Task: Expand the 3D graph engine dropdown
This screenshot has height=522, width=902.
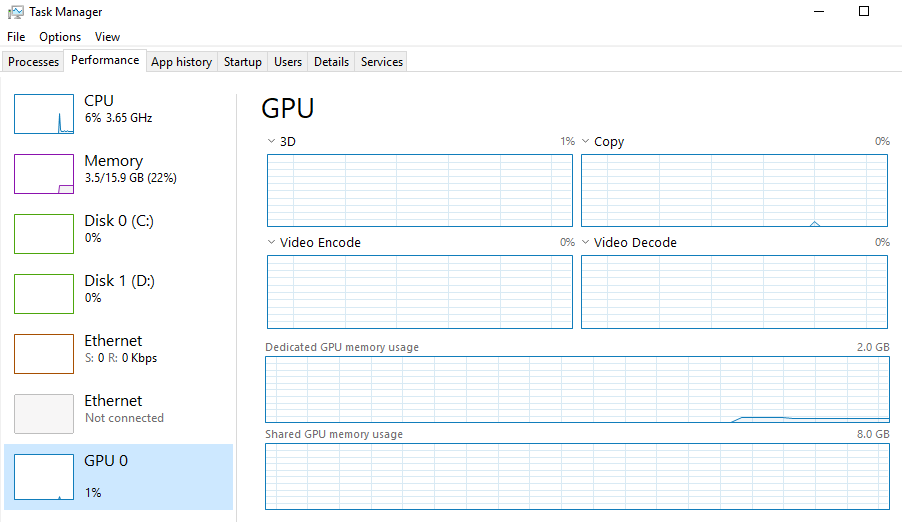Action: (x=272, y=142)
